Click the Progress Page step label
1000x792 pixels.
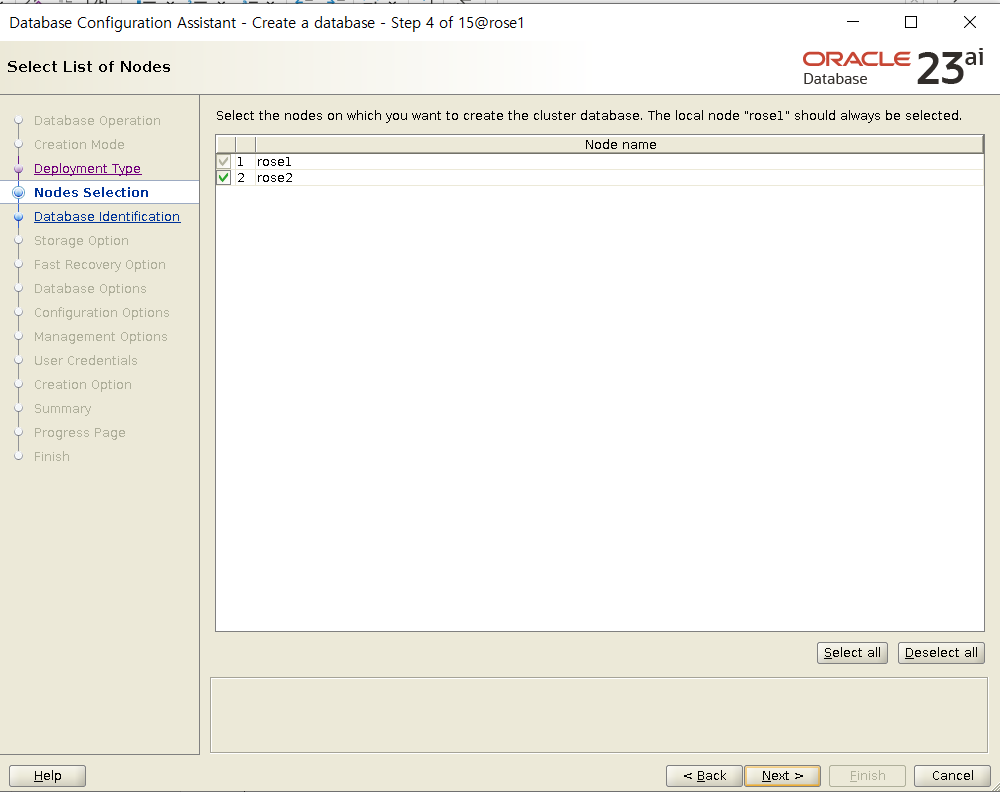point(80,433)
